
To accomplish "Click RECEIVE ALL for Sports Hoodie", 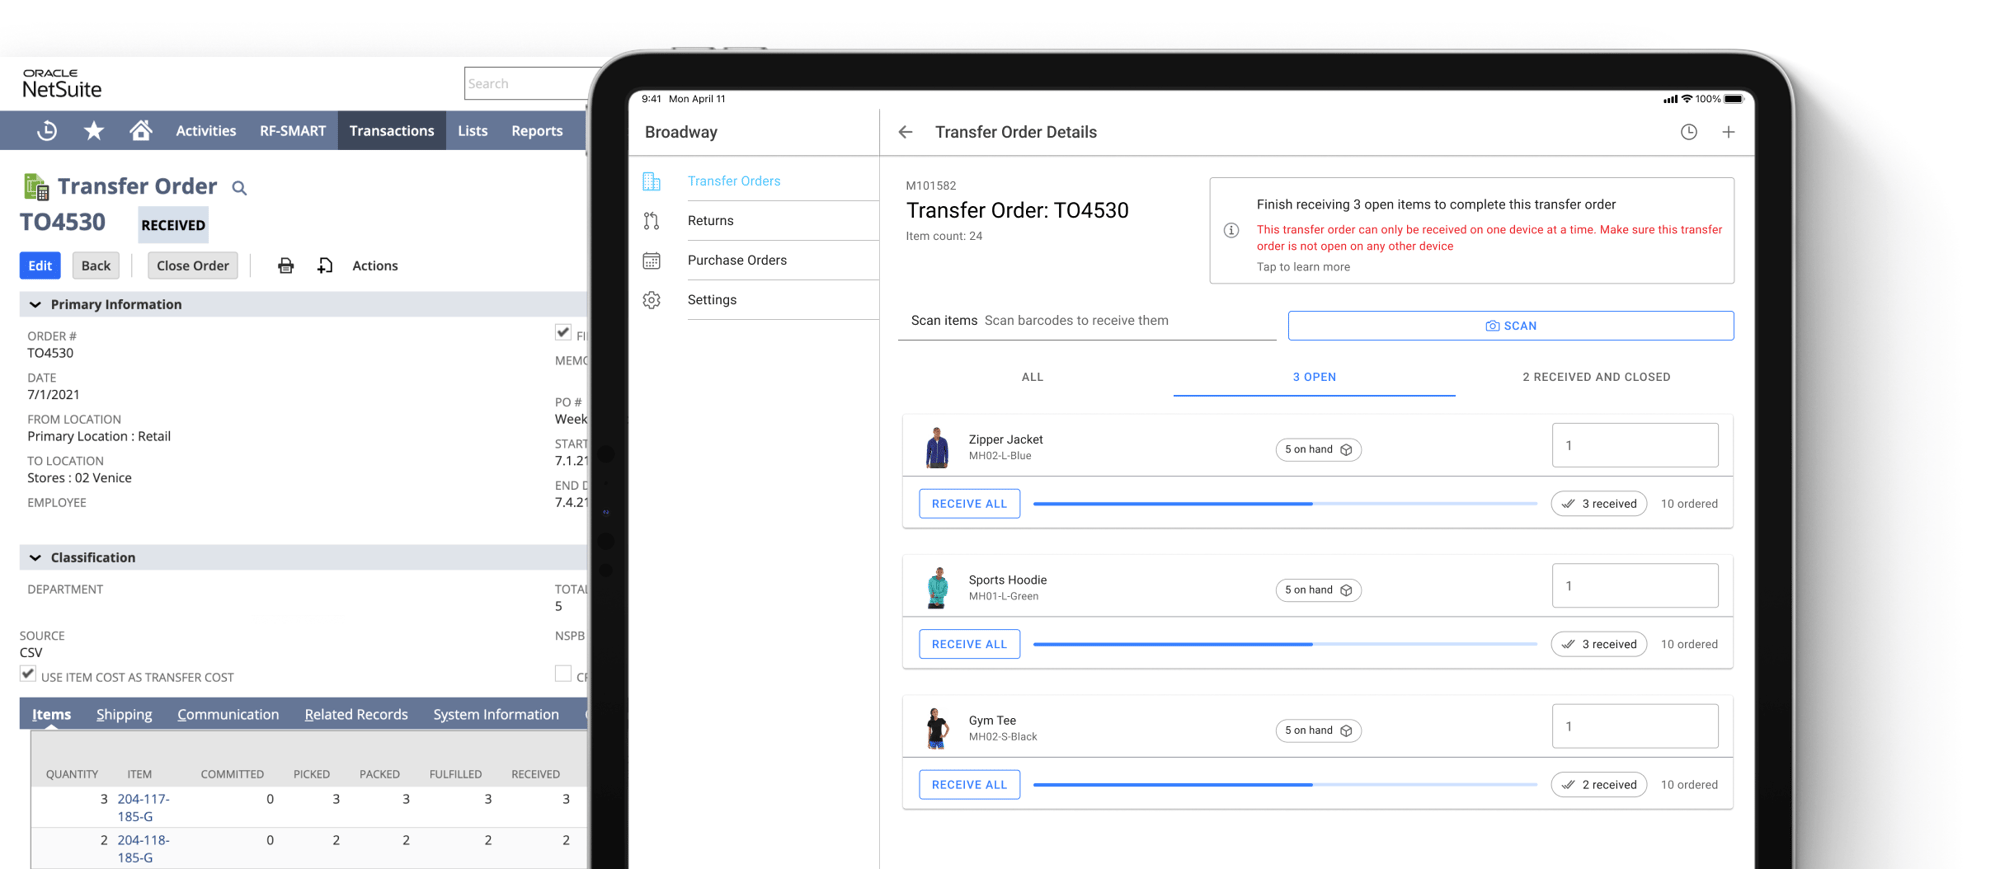I will 969,644.
